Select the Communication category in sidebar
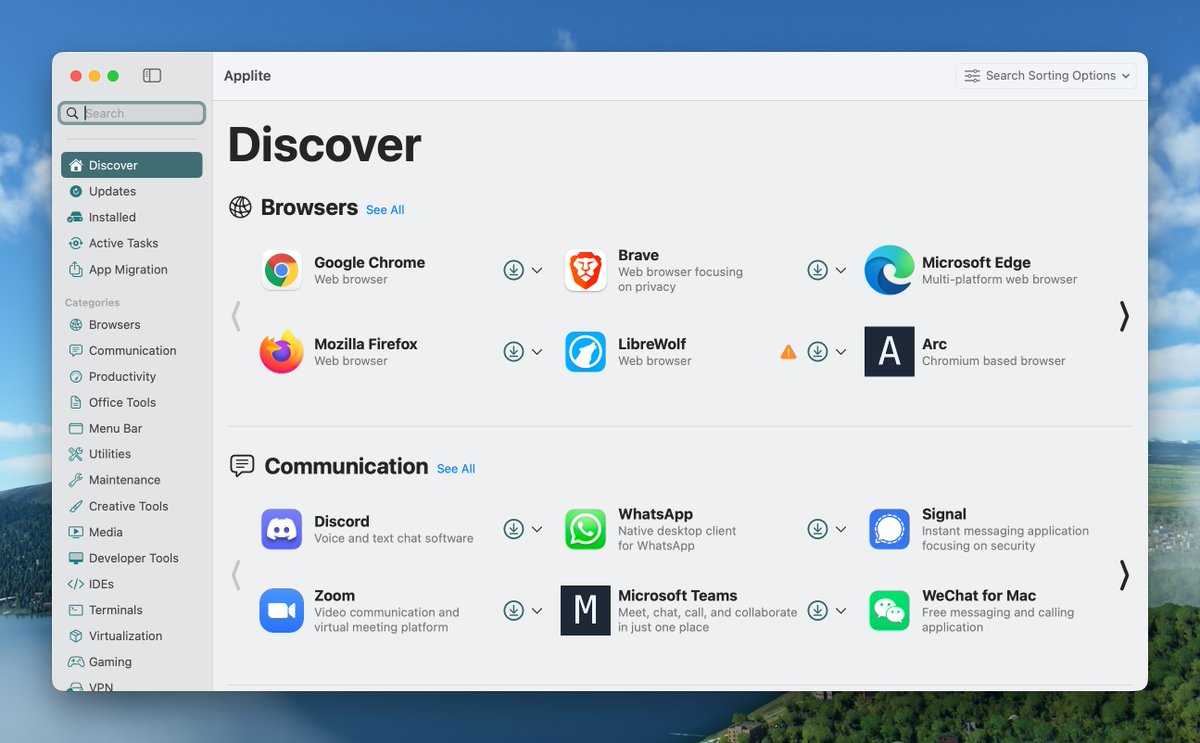This screenshot has height=743, width=1200. point(132,350)
